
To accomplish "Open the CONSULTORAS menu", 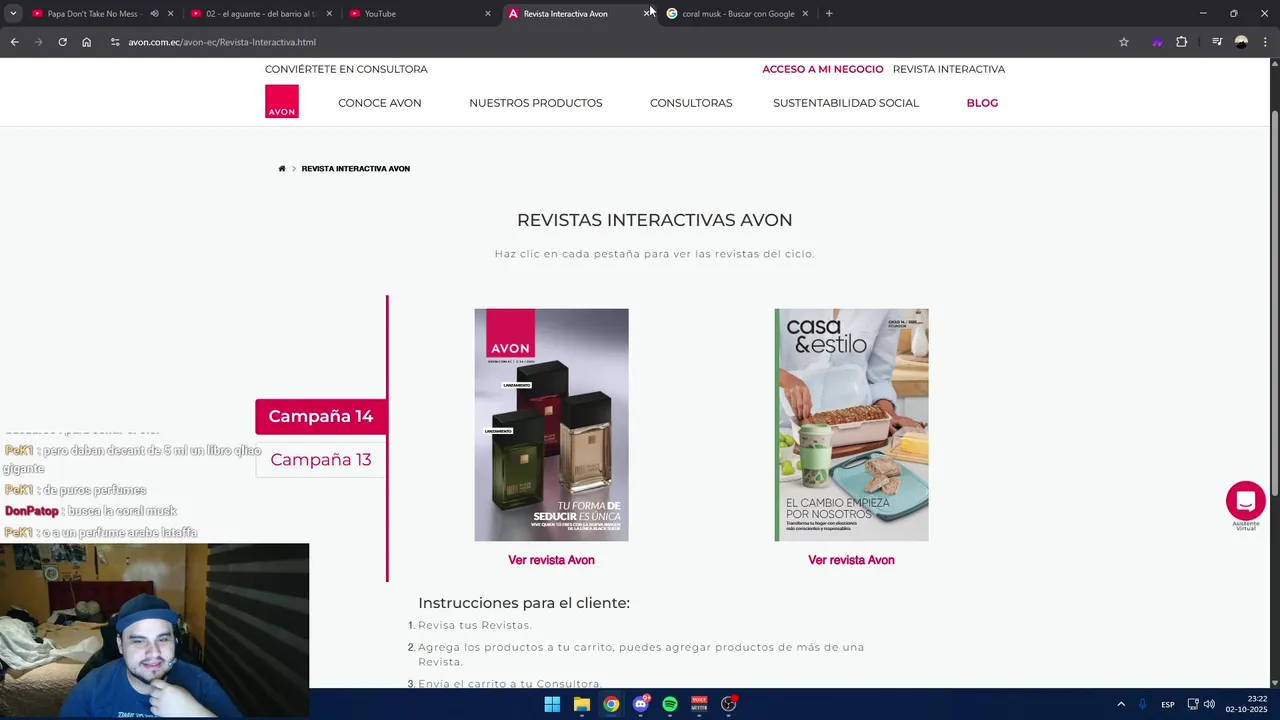I will (691, 103).
